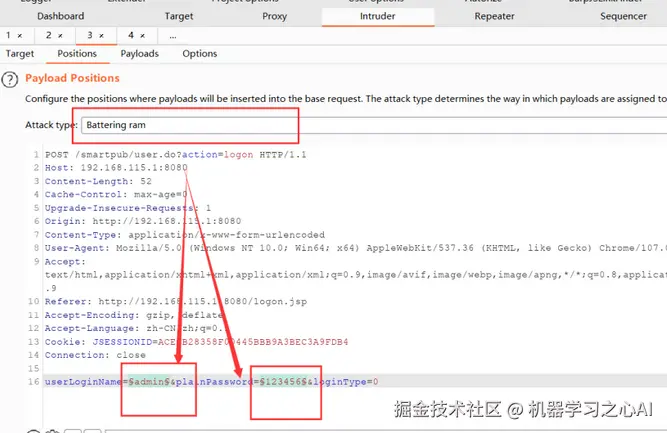Go to the Repeater tab
This screenshot has height=433, width=667.
tap(494, 16)
